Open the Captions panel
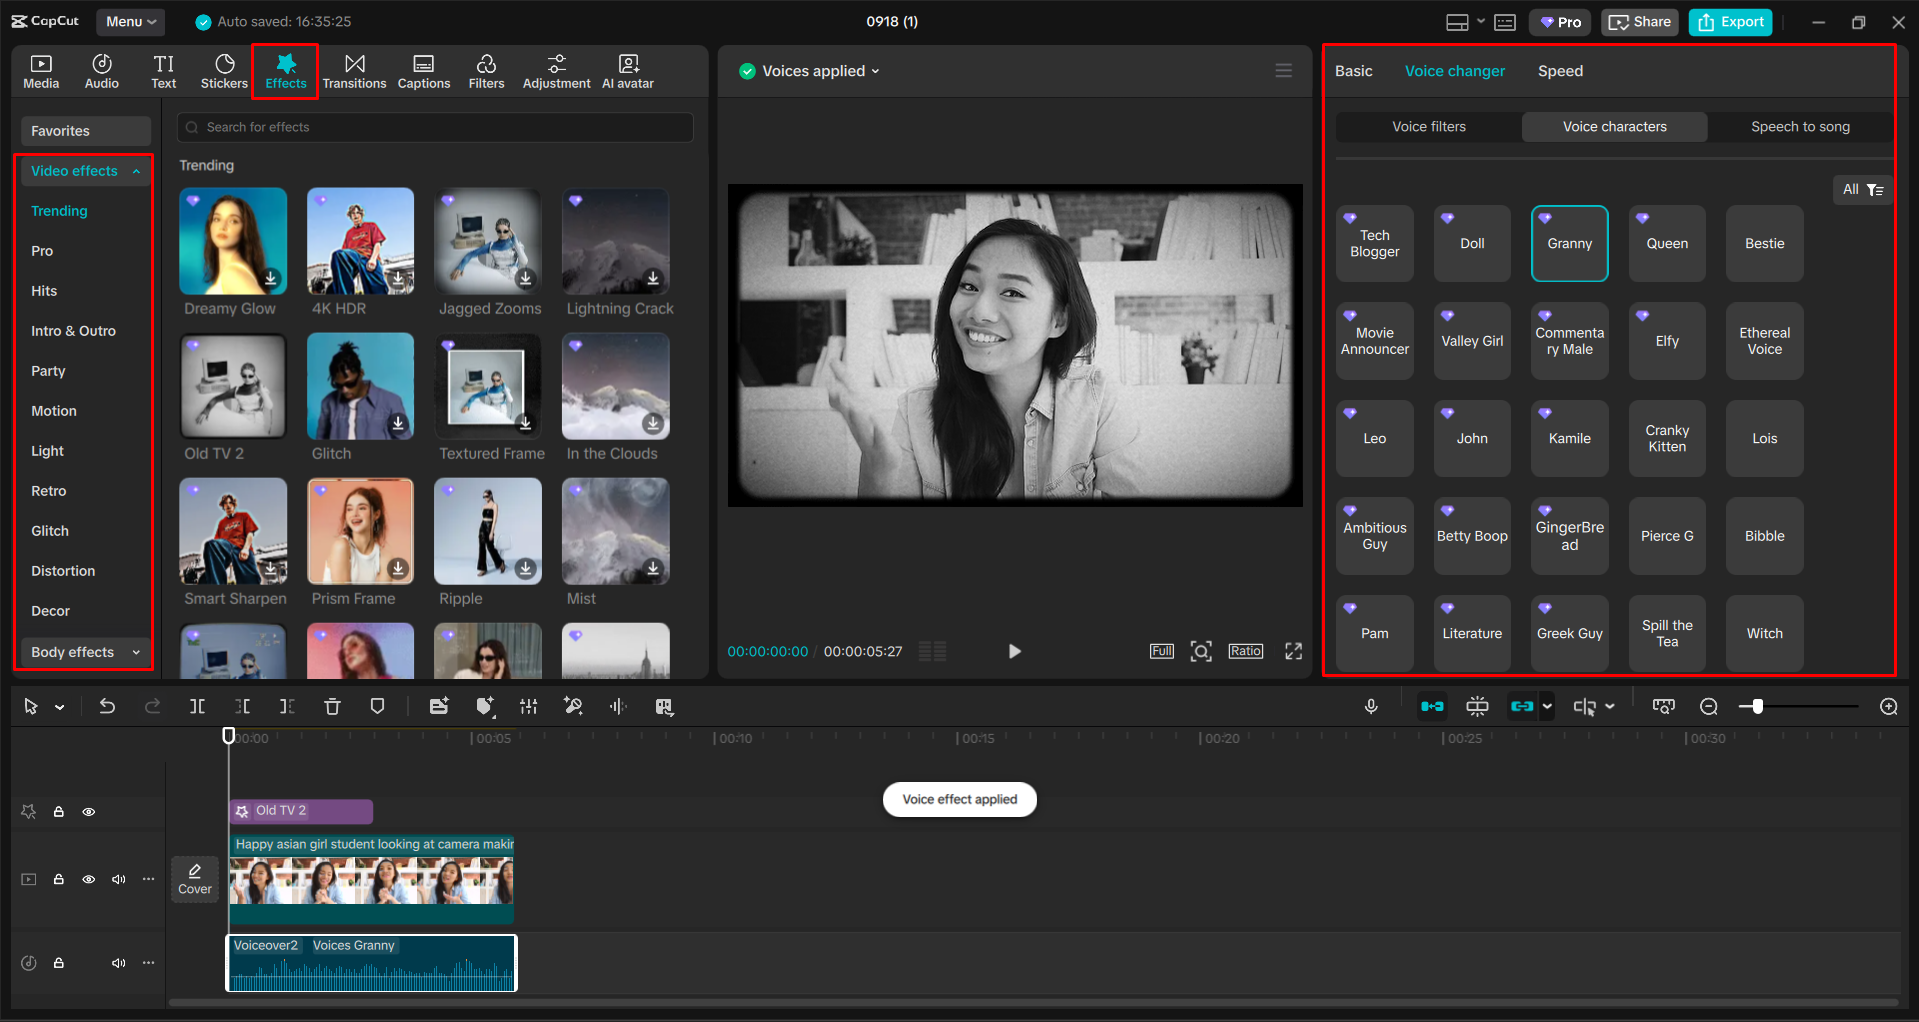This screenshot has height=1022, width=1919. tap(424, 70)
